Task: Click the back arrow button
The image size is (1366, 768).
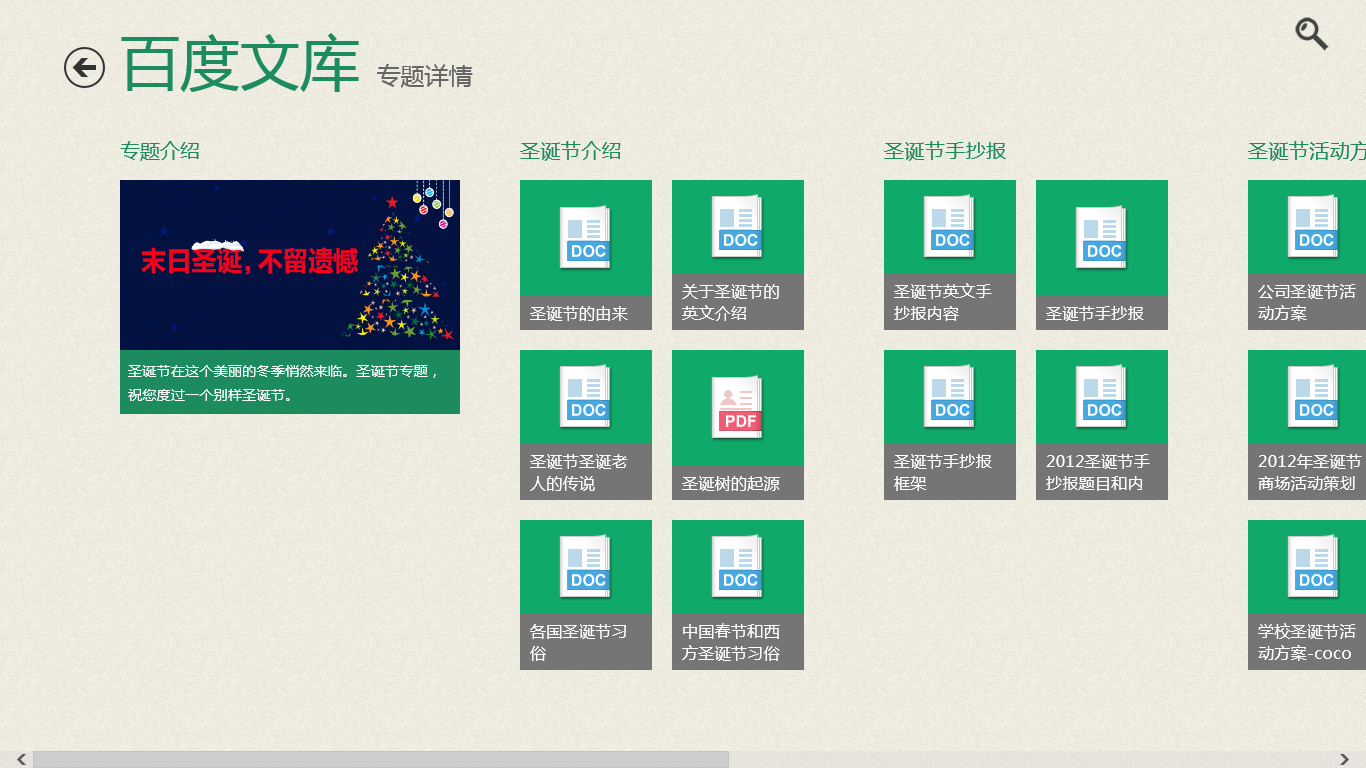Action: tap(84, 68)
